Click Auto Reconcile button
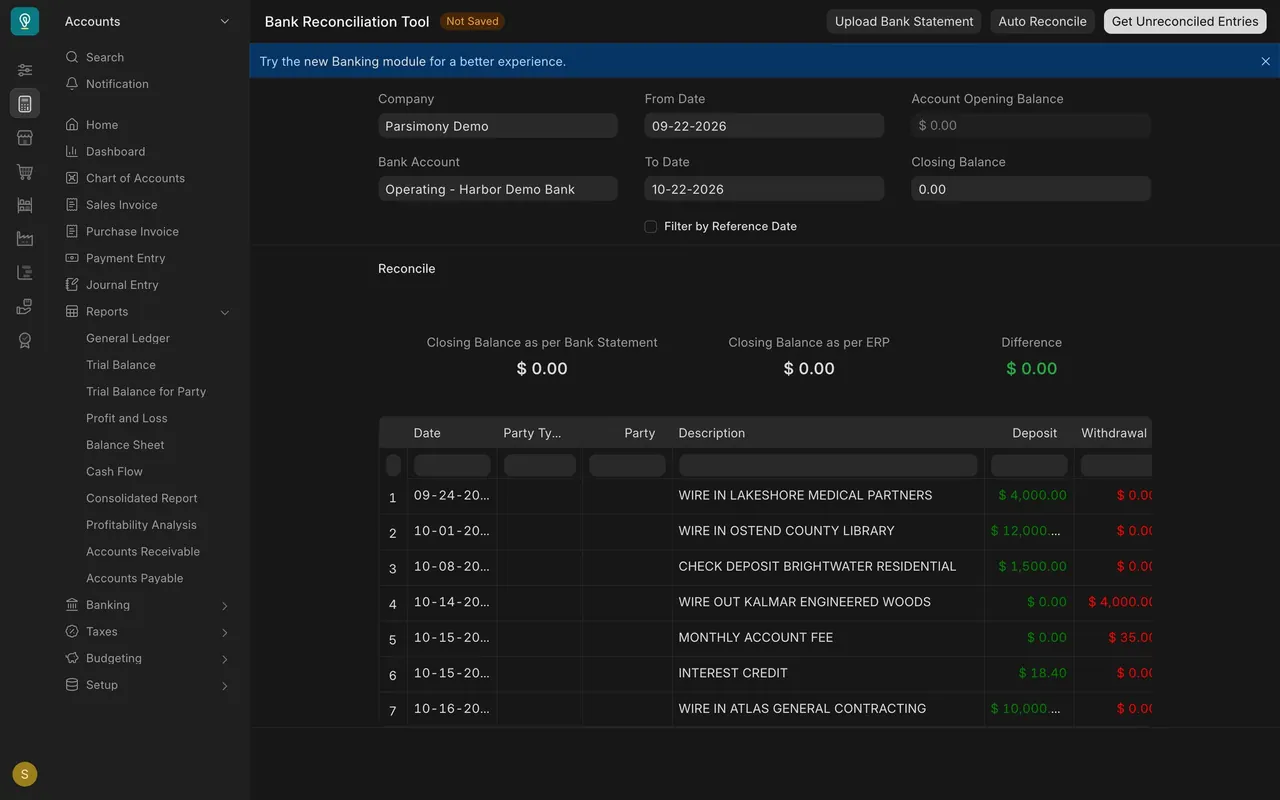 click(1042, 21)
